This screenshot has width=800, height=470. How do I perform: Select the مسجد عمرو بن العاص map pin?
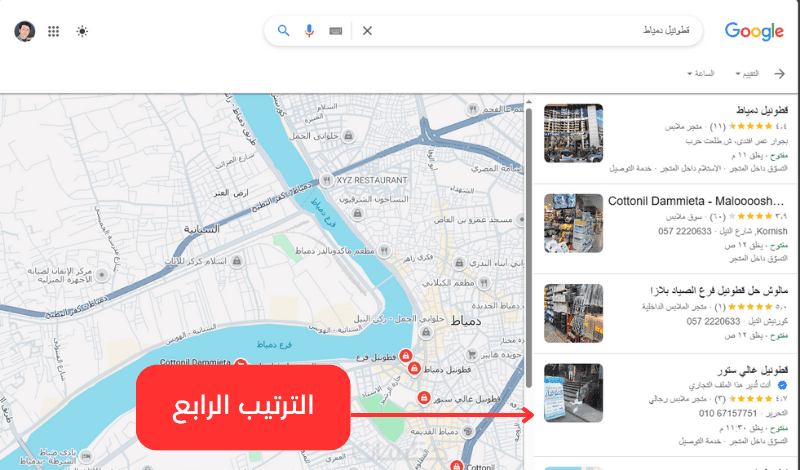[x=520, y=219]
